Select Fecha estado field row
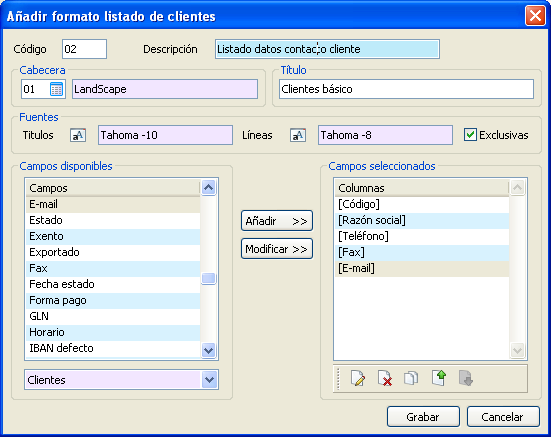 [x=113, y=284]
